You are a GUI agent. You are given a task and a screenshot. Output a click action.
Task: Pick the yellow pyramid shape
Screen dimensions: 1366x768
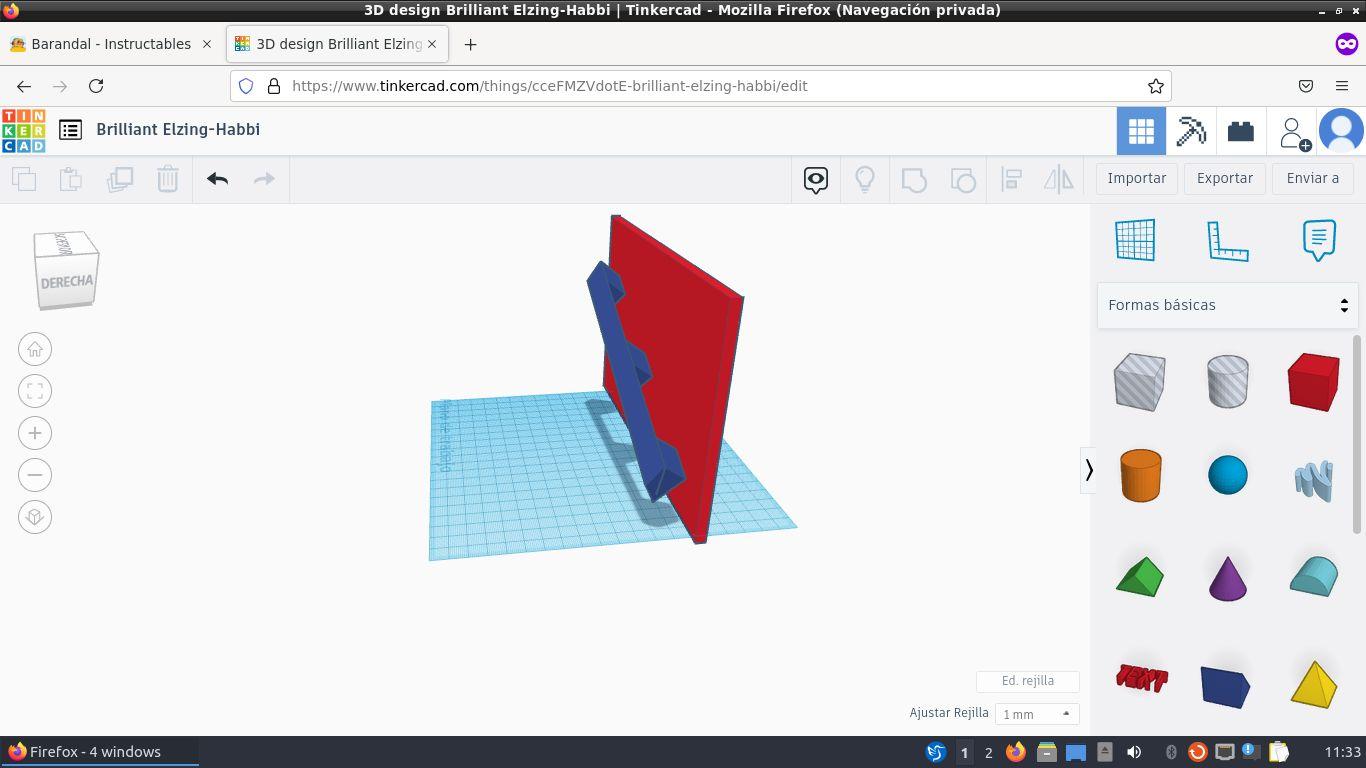point(1314,684)
